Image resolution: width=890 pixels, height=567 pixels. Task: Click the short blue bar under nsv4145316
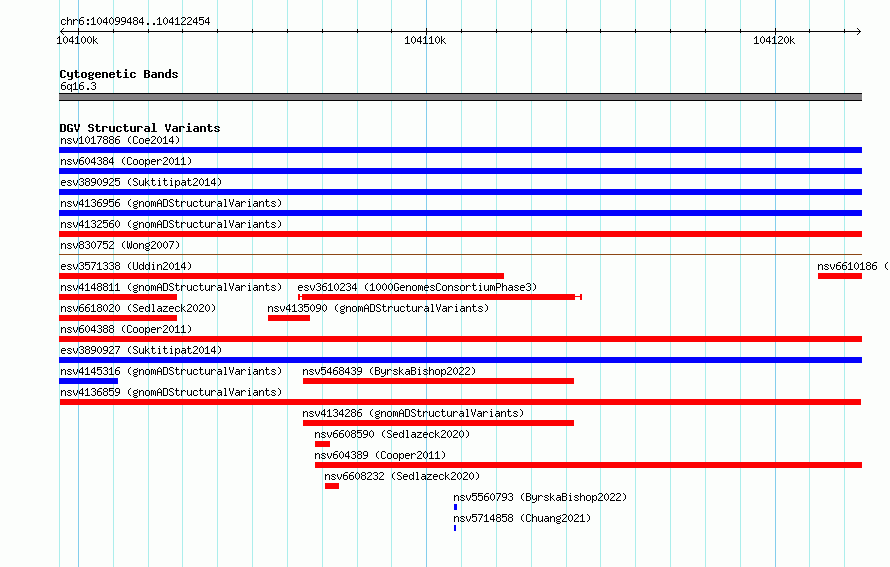[89, 381]
